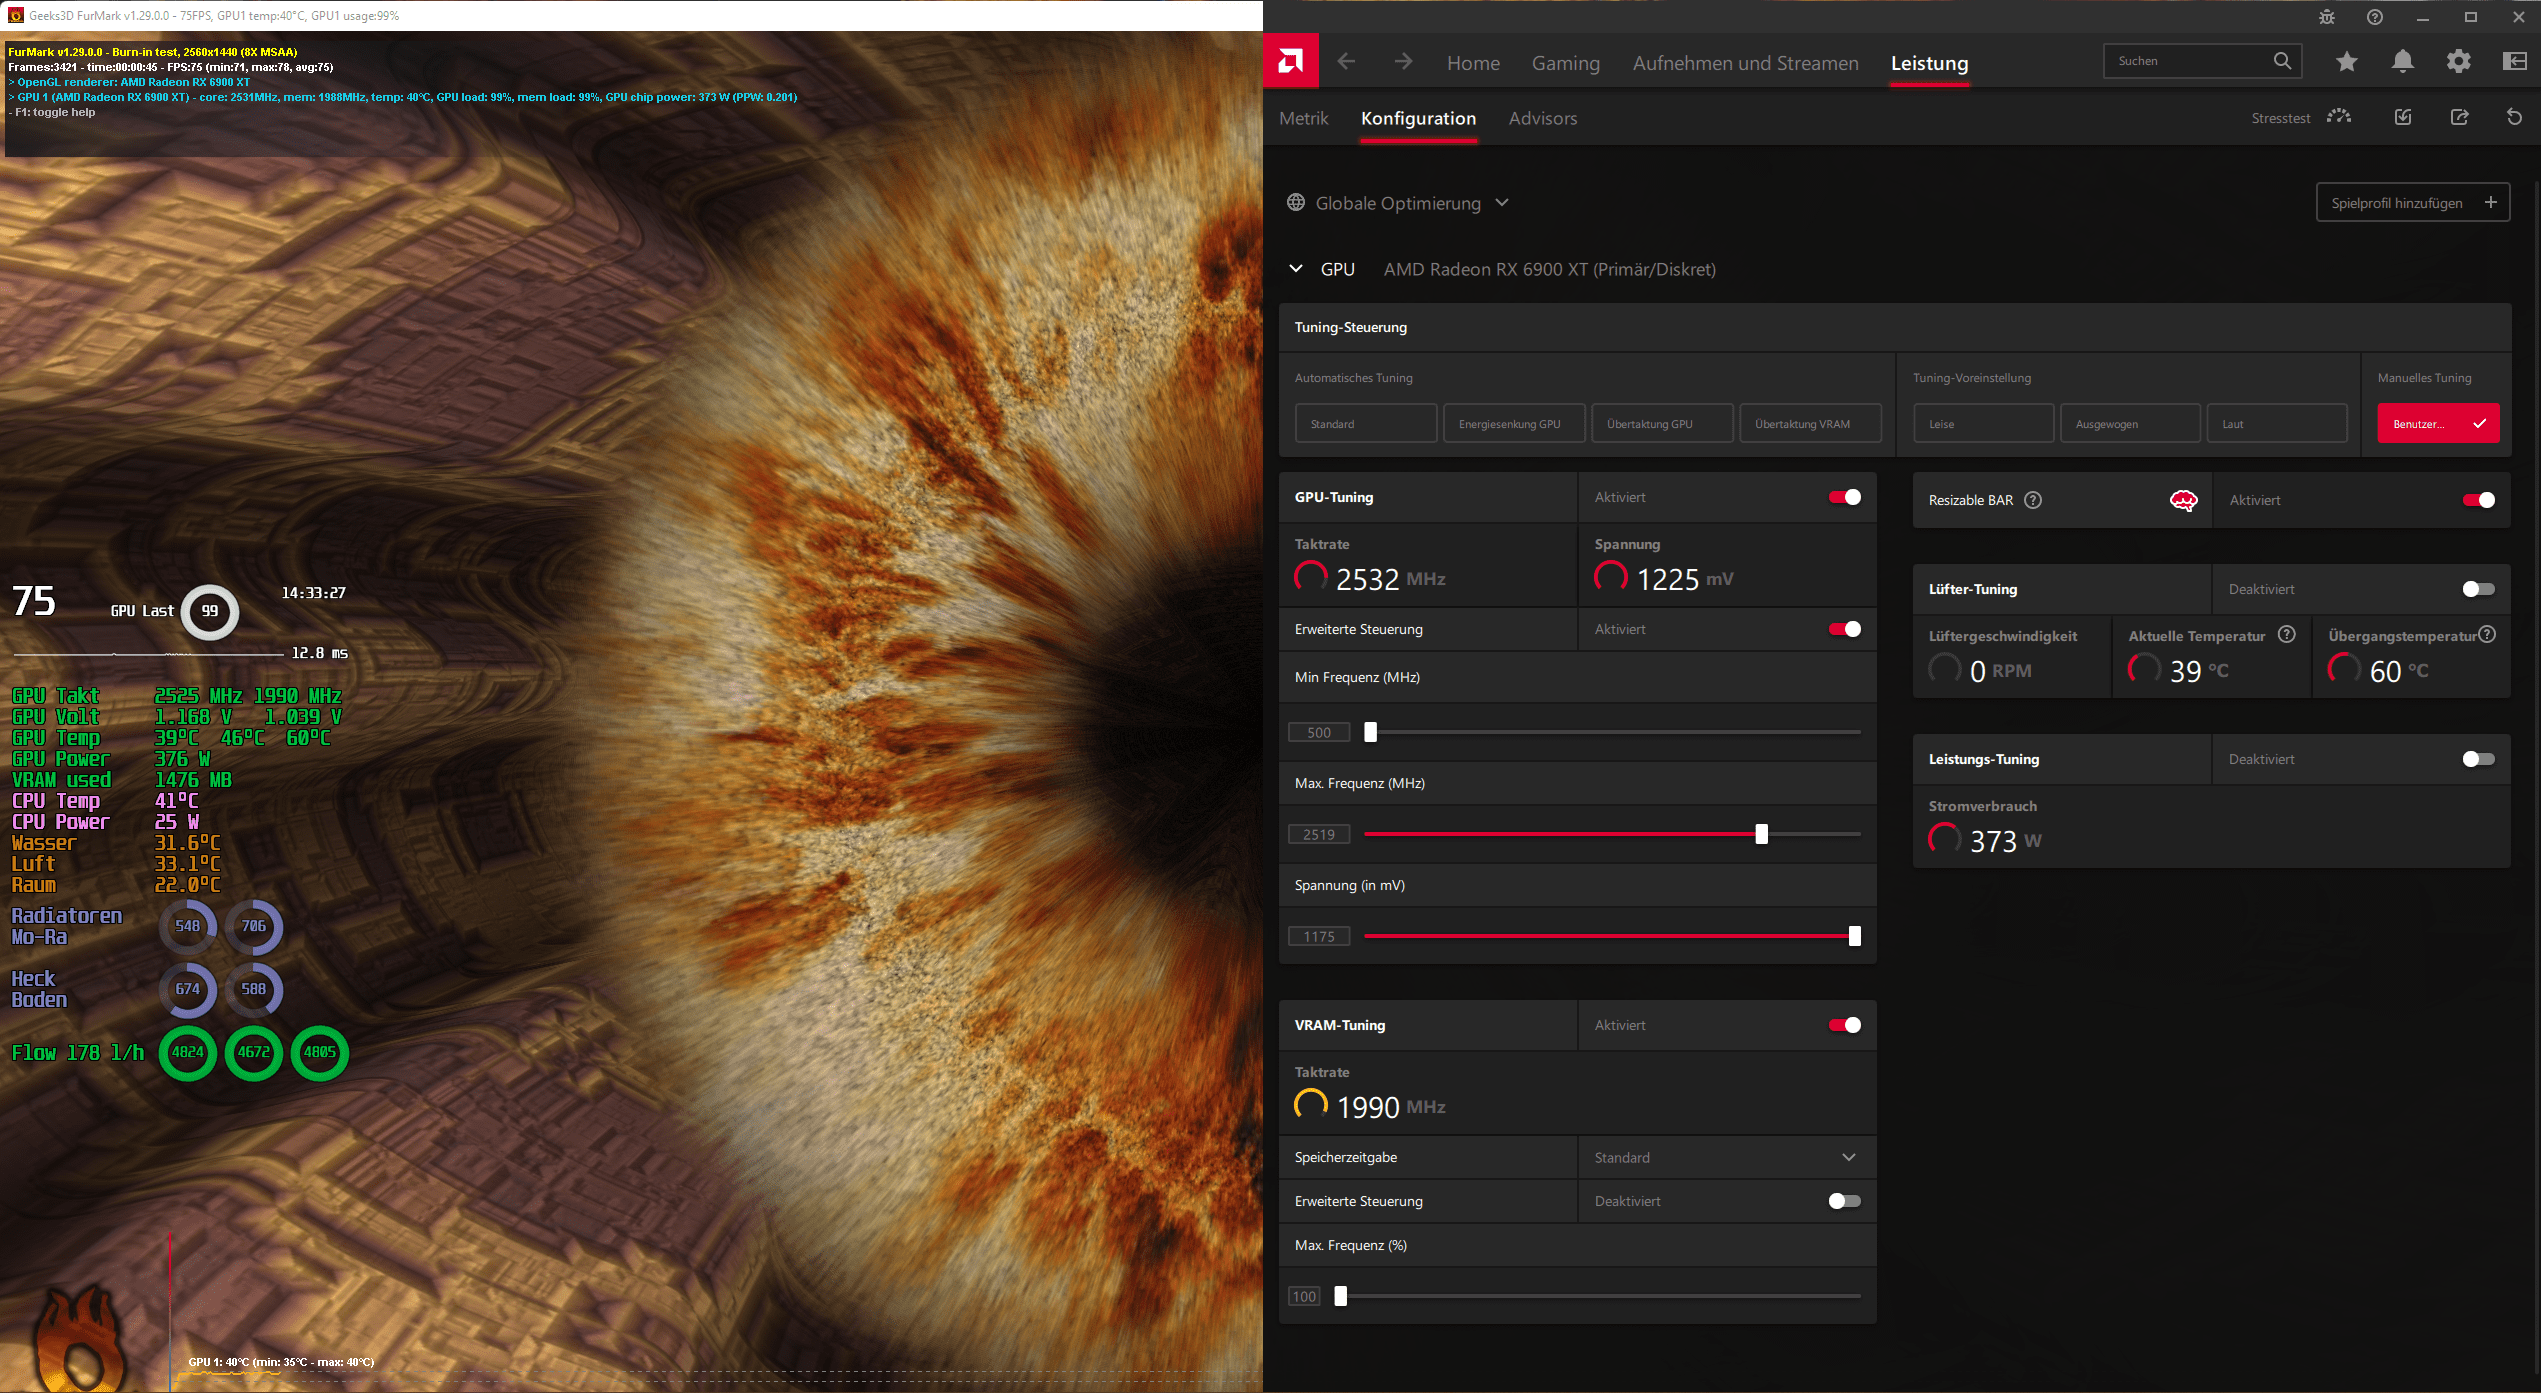Viewport: 2541px width, 1393px height.
Task: Choose Energiesenkung GPU preset
Action: coord(1514,424)
